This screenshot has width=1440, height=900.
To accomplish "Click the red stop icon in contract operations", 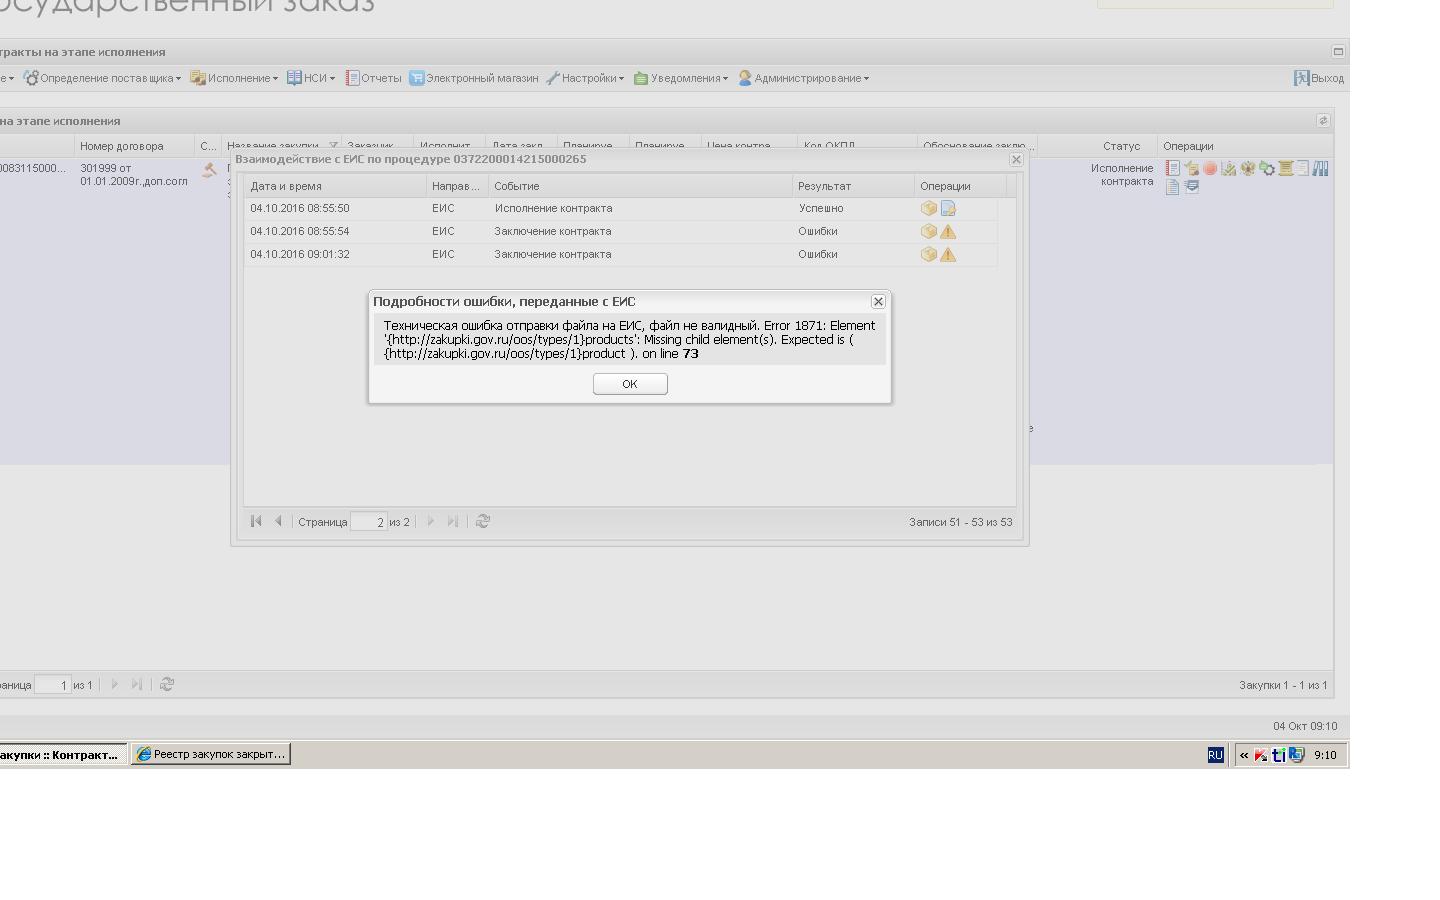I will 1210,169.
